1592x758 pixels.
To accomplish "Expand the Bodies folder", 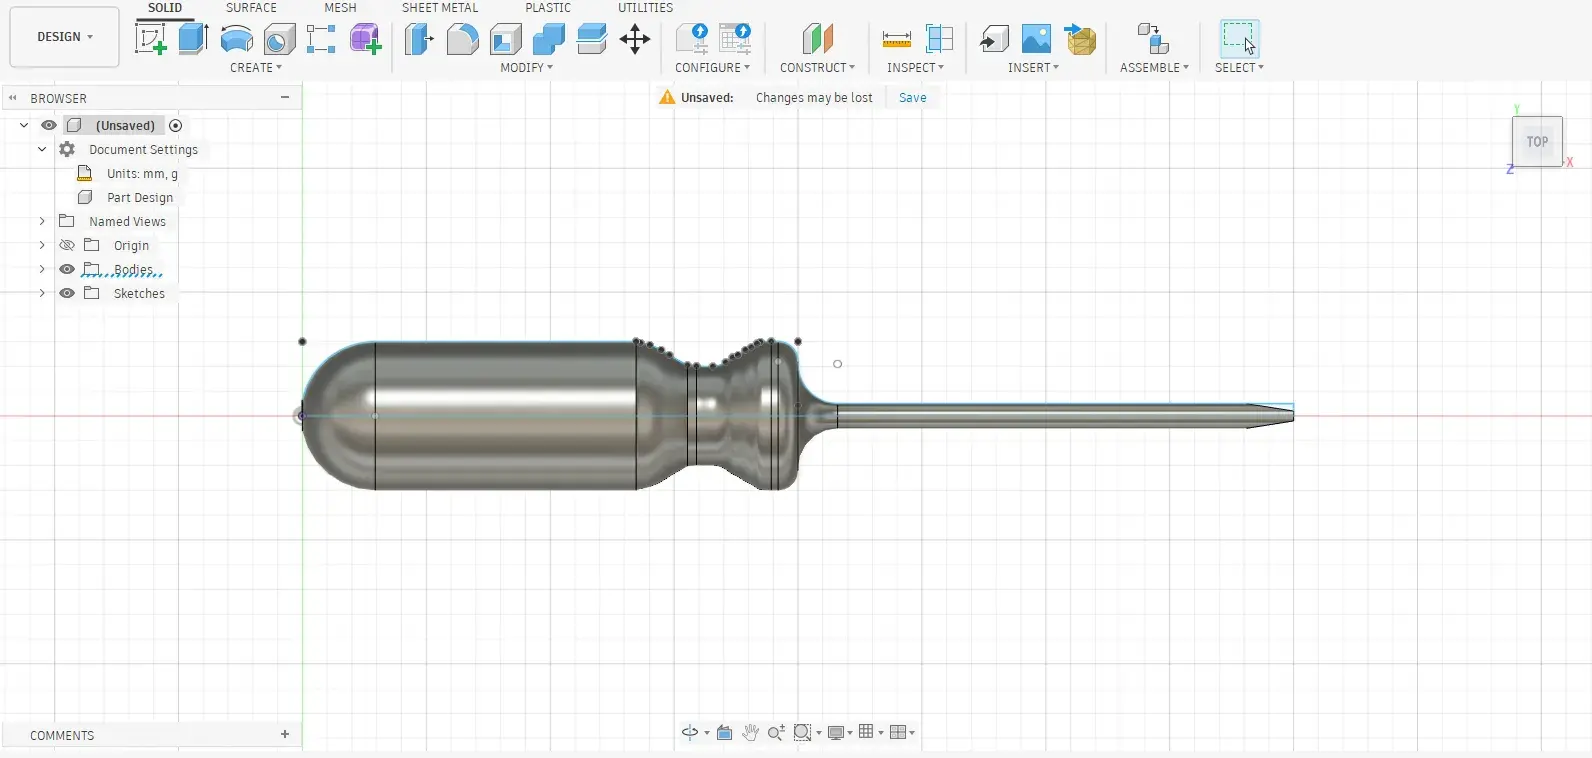I will 42,269.
